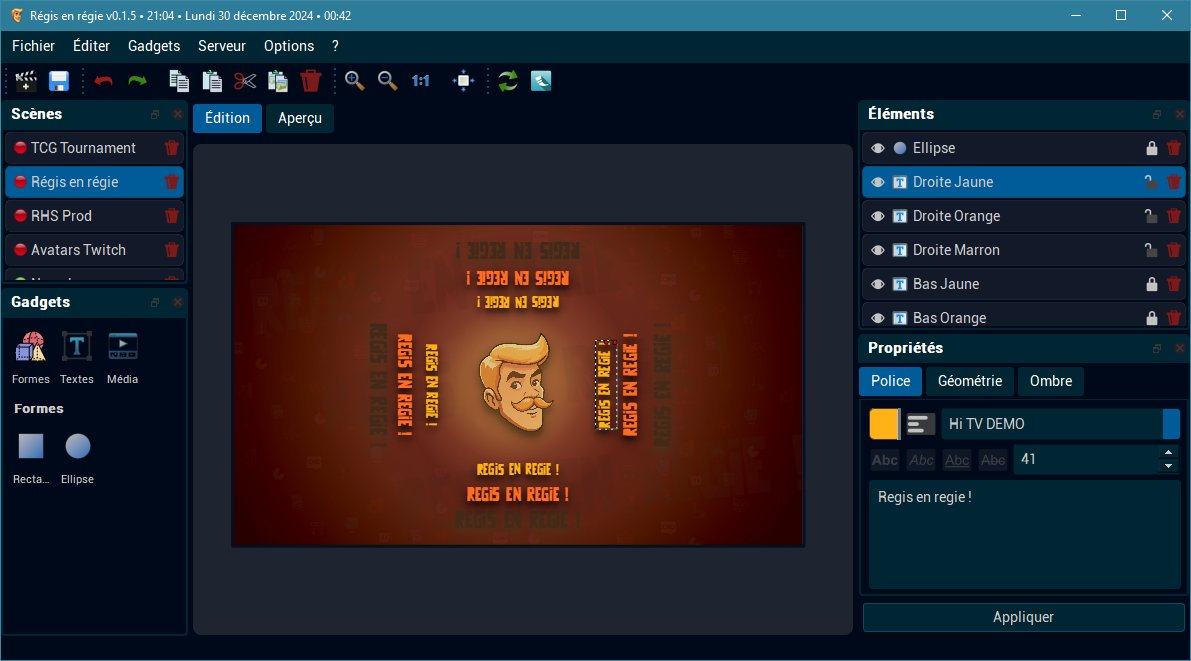
Task: Open the Éditer menu
Action: click(x=91, y=46)
